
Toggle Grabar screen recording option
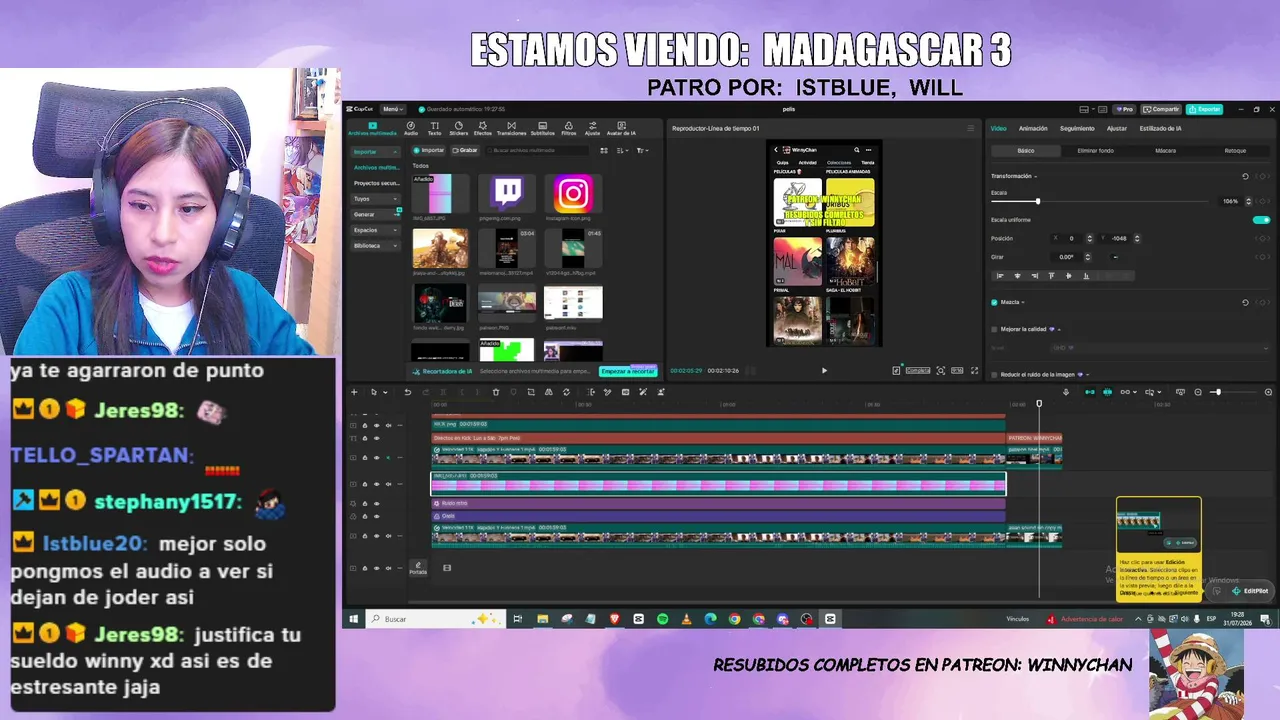click(x=465, y=150)
